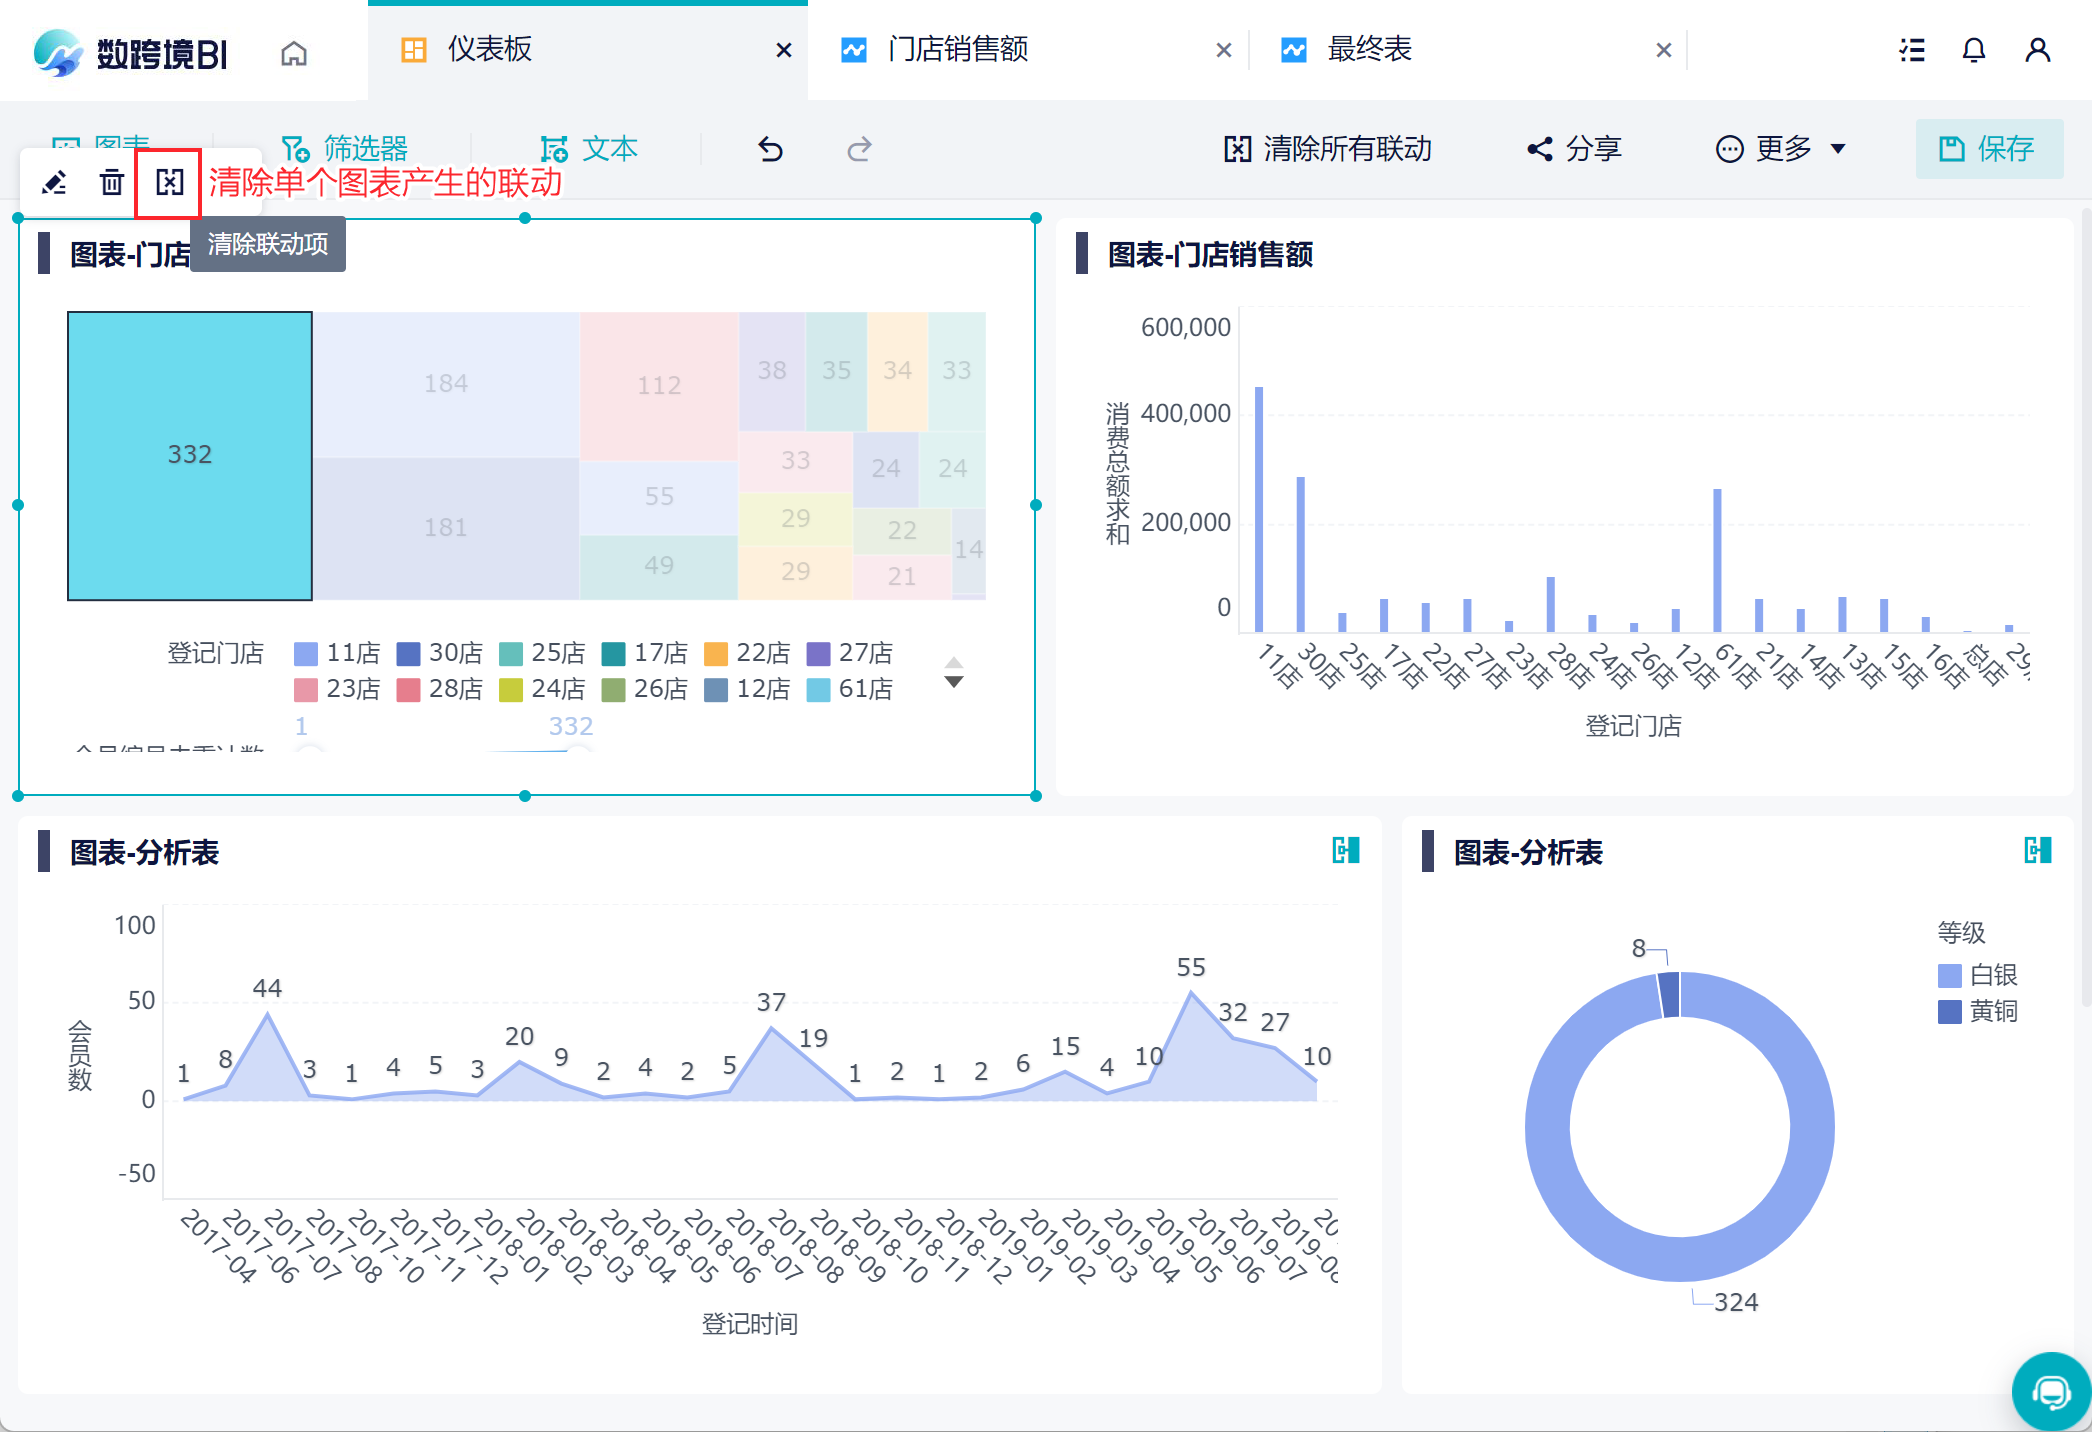
Task: Switch to the 门店销售额 tab
Action: pyautogui.click(x=957, y=50)
